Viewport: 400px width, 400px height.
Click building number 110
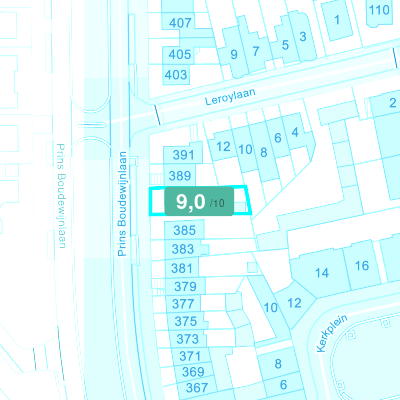click(379, 10)
